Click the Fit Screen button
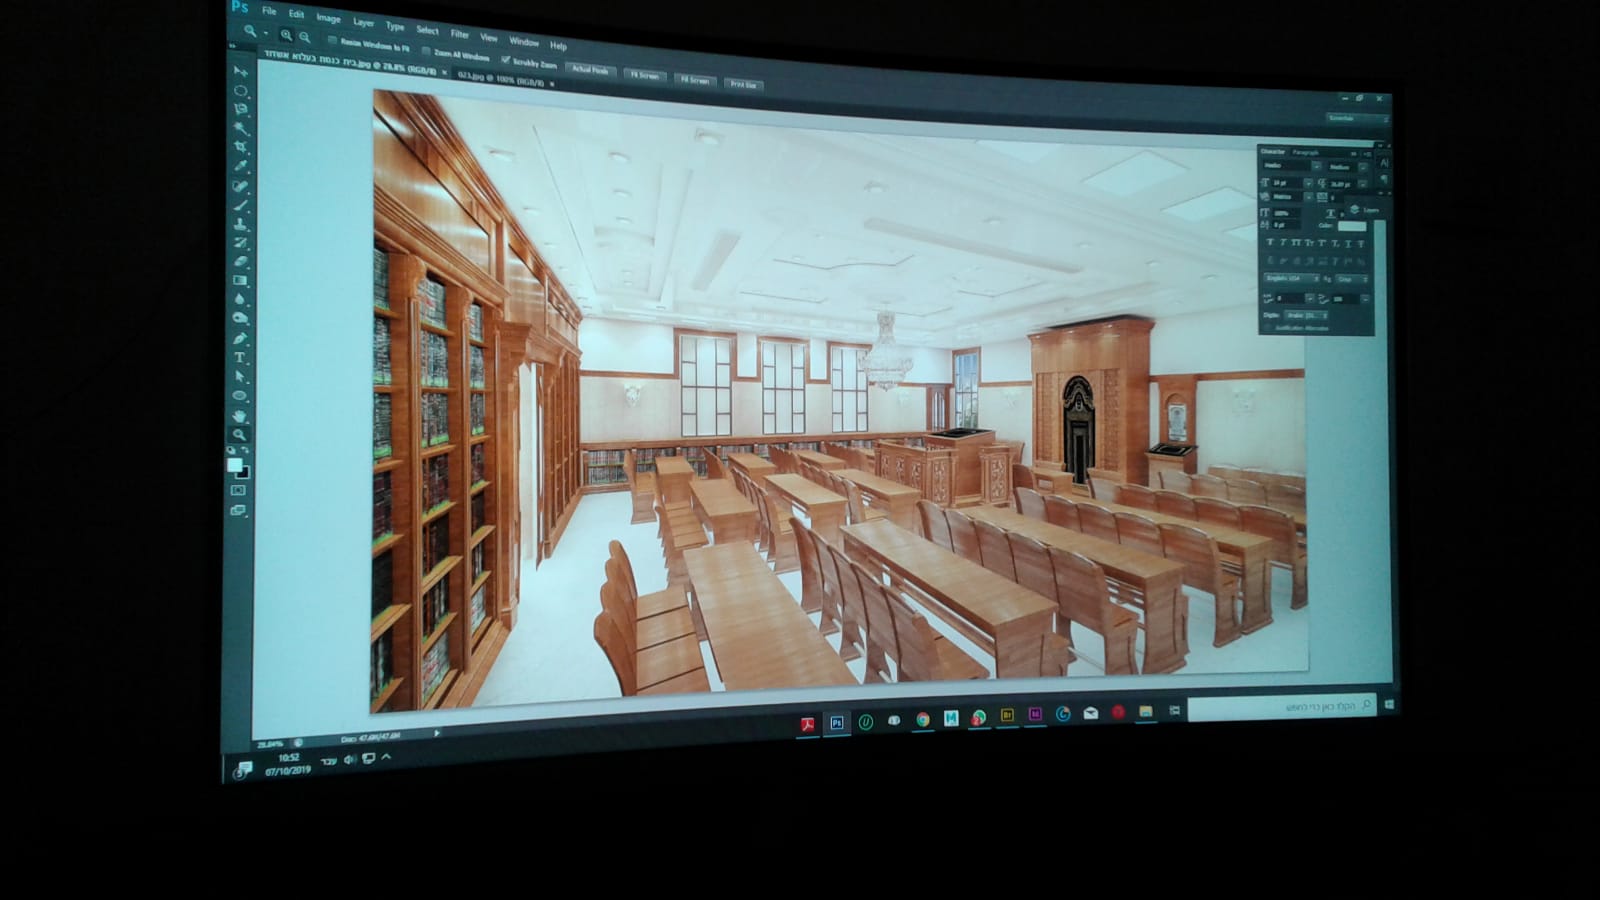The image size is (1600, 900). [645, 75]
